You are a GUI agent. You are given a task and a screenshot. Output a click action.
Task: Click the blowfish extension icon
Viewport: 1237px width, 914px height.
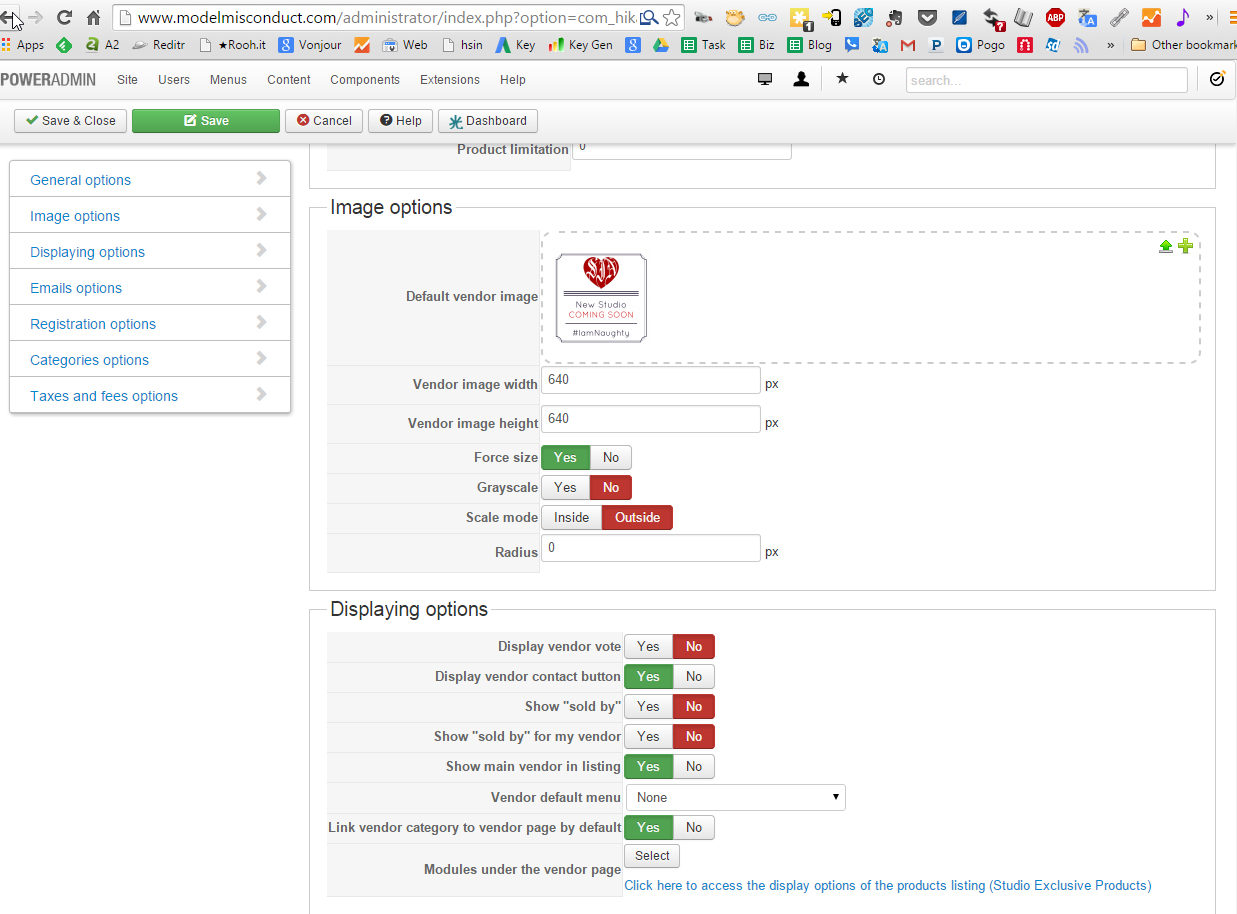[x=735, y=17]
